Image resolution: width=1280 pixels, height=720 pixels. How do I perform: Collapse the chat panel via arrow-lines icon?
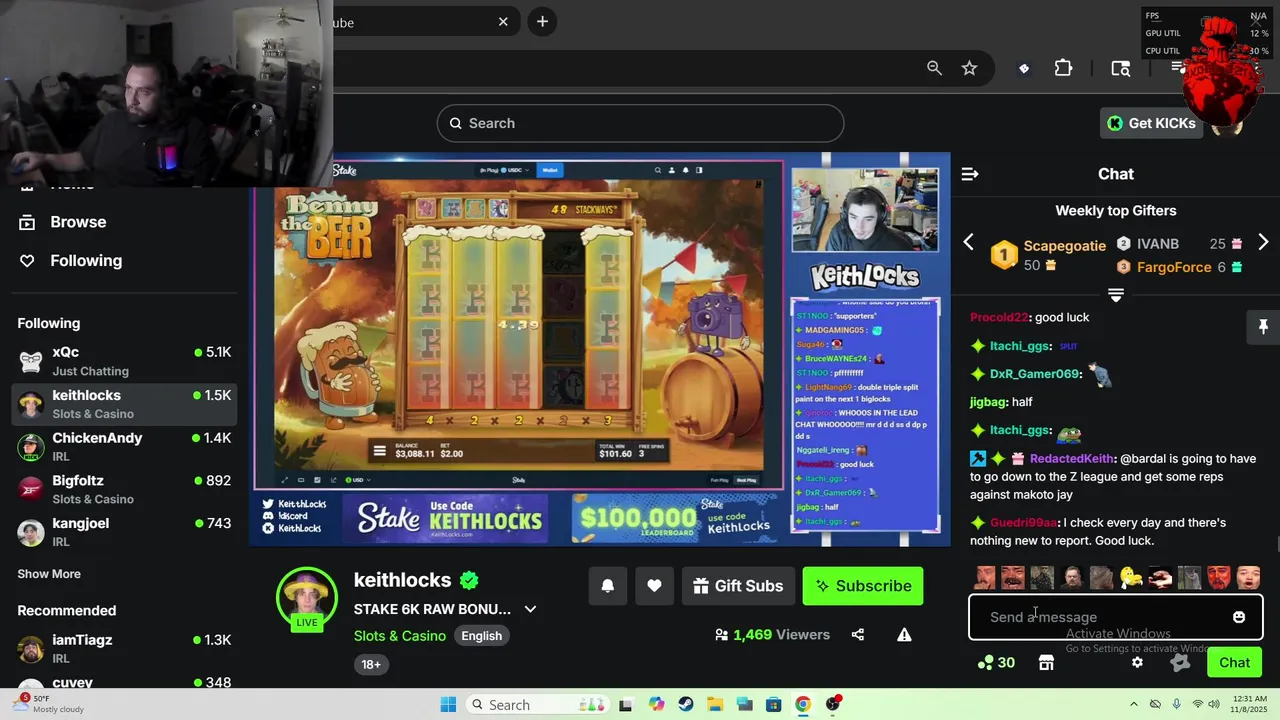pos(969,174)
